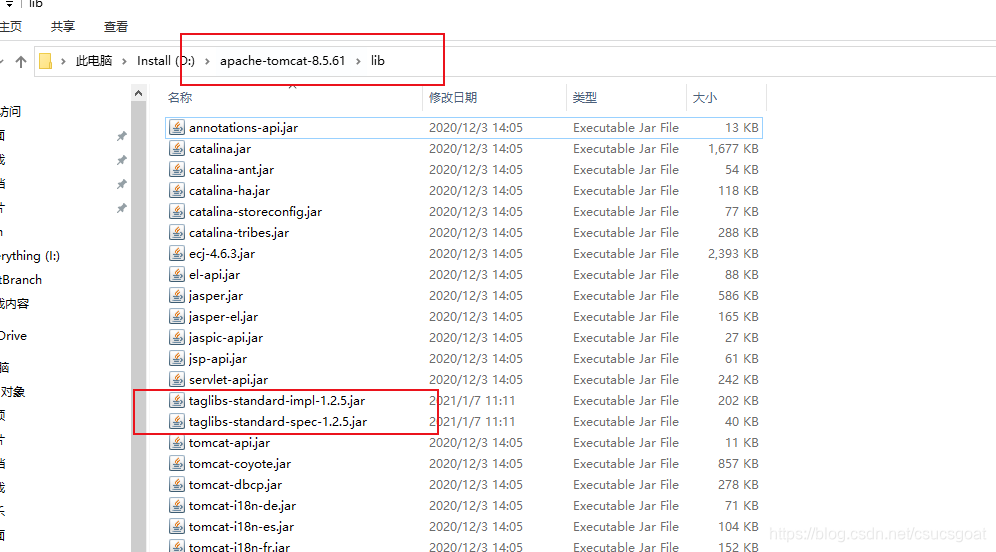This screenshot has width=996, height=552.
Task: Expand the chevron after Install (D:) in the path
Action: 207,61
